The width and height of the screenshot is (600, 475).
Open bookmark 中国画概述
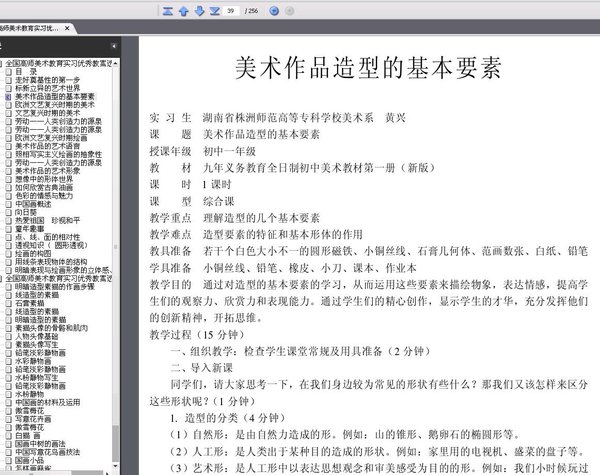33,204
